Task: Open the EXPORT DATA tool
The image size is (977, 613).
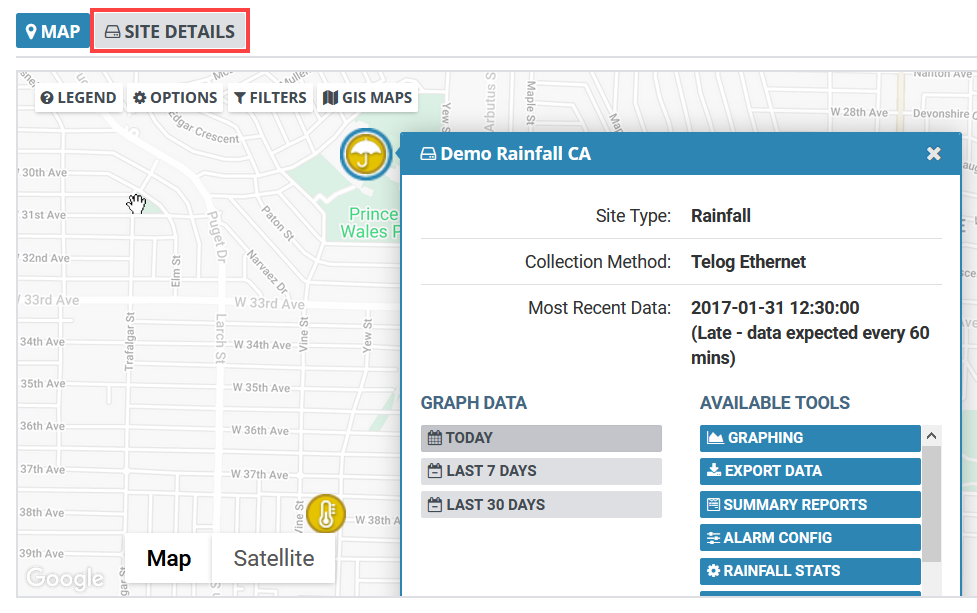Action: pyautogui.click(x=810, y=471)
